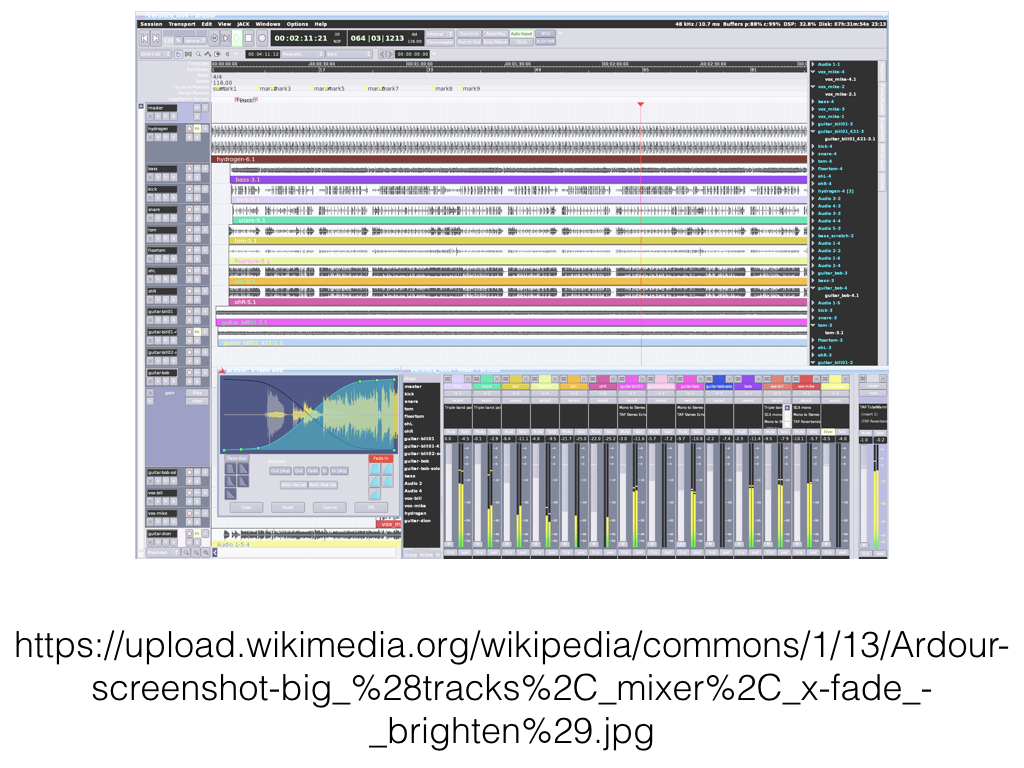1024x768 pixels.
Task: Click the zoom to session magnifier
Action: pyautogui.click(x=206, y=552)
